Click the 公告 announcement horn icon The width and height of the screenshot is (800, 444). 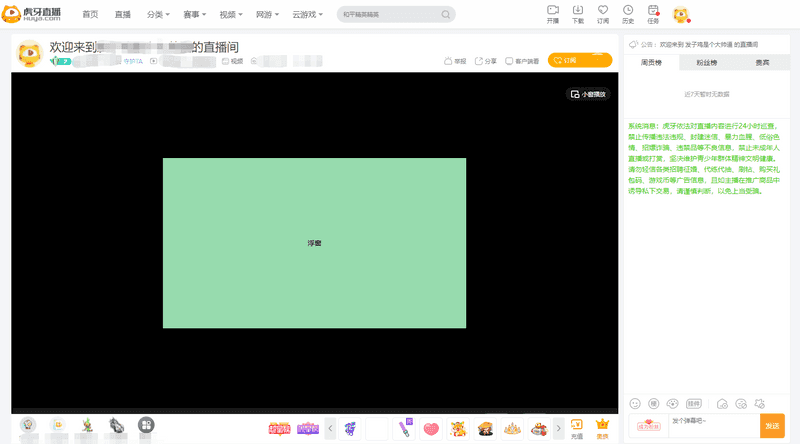(x=633, y=44)
